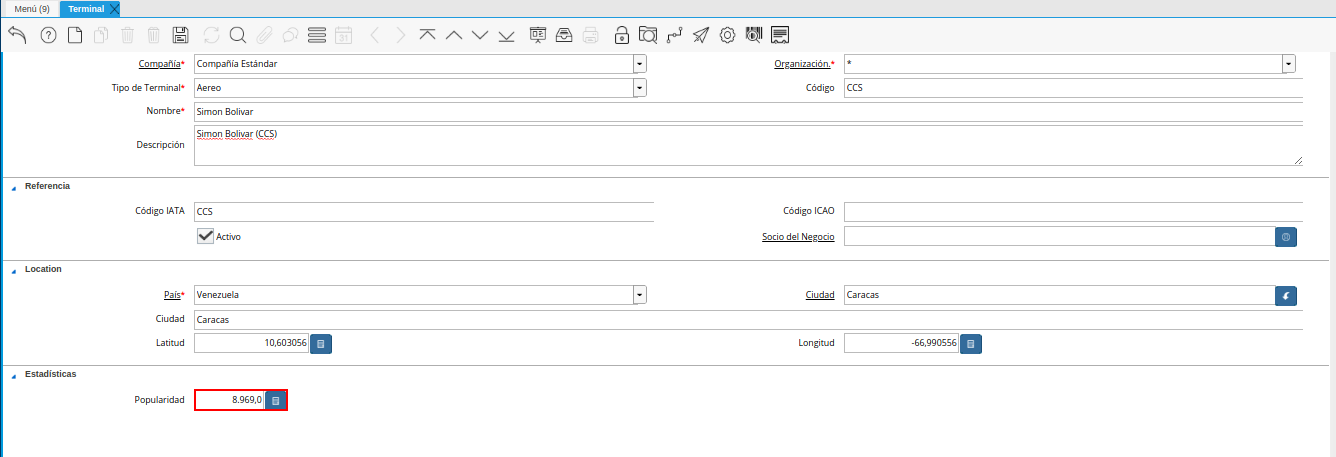Save the record with the floppy disk icon
This screenshot has width=1336, height=457.
[x=180, y=35]
